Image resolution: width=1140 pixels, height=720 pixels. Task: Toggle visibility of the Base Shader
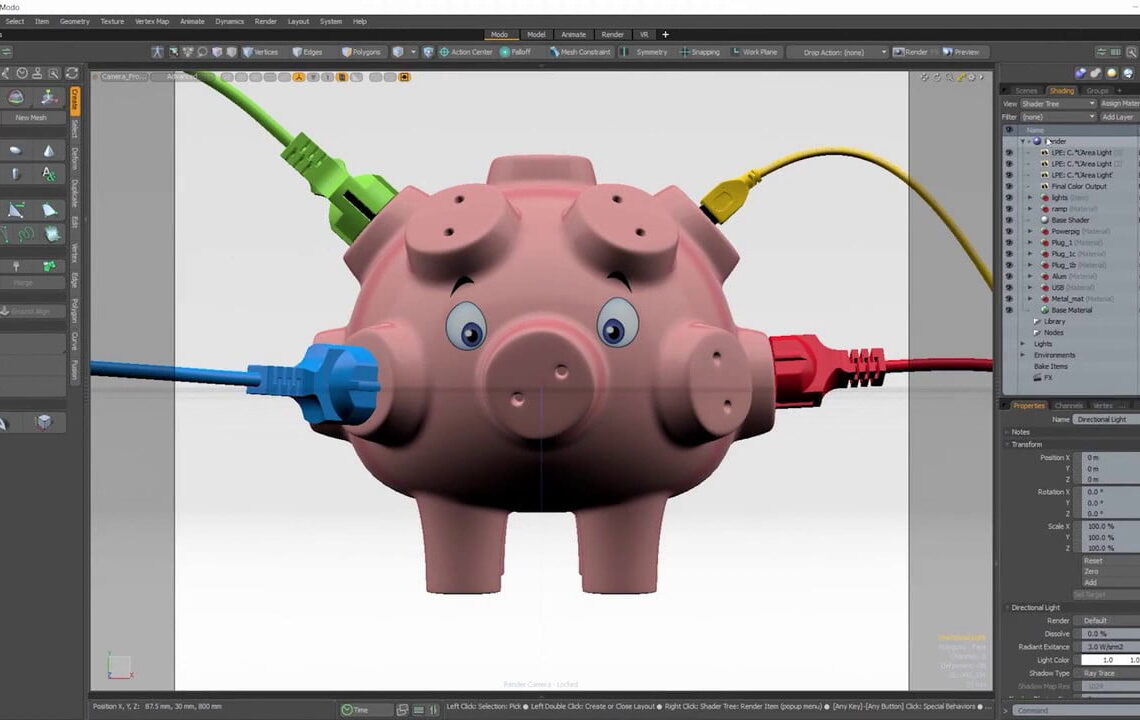coord(1009,220)
